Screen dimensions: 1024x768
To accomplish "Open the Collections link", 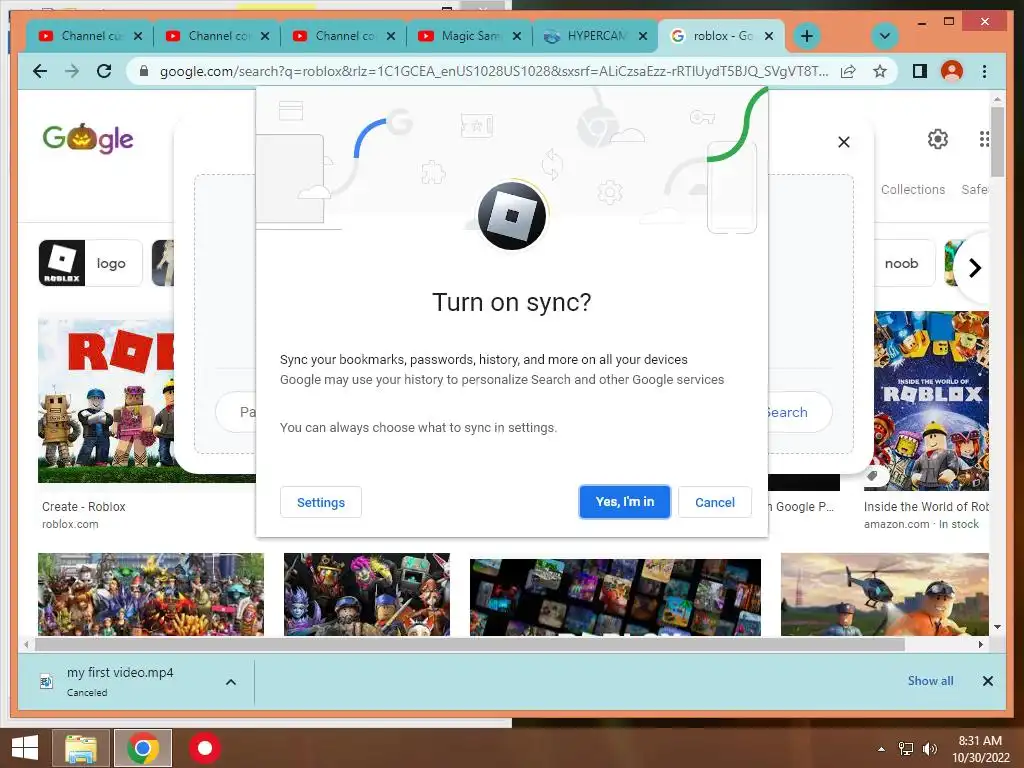I will click(x=913, y=189).
